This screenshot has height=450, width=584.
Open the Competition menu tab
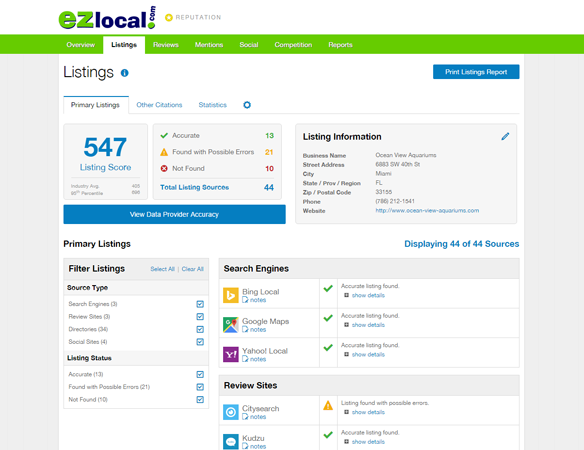[293, 45]
